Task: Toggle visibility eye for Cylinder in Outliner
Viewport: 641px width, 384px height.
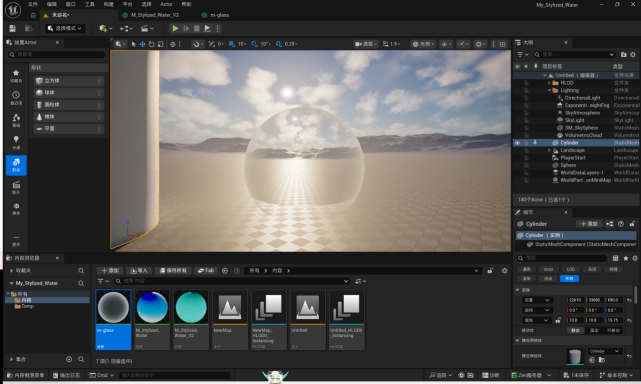Action: point(517,143)
